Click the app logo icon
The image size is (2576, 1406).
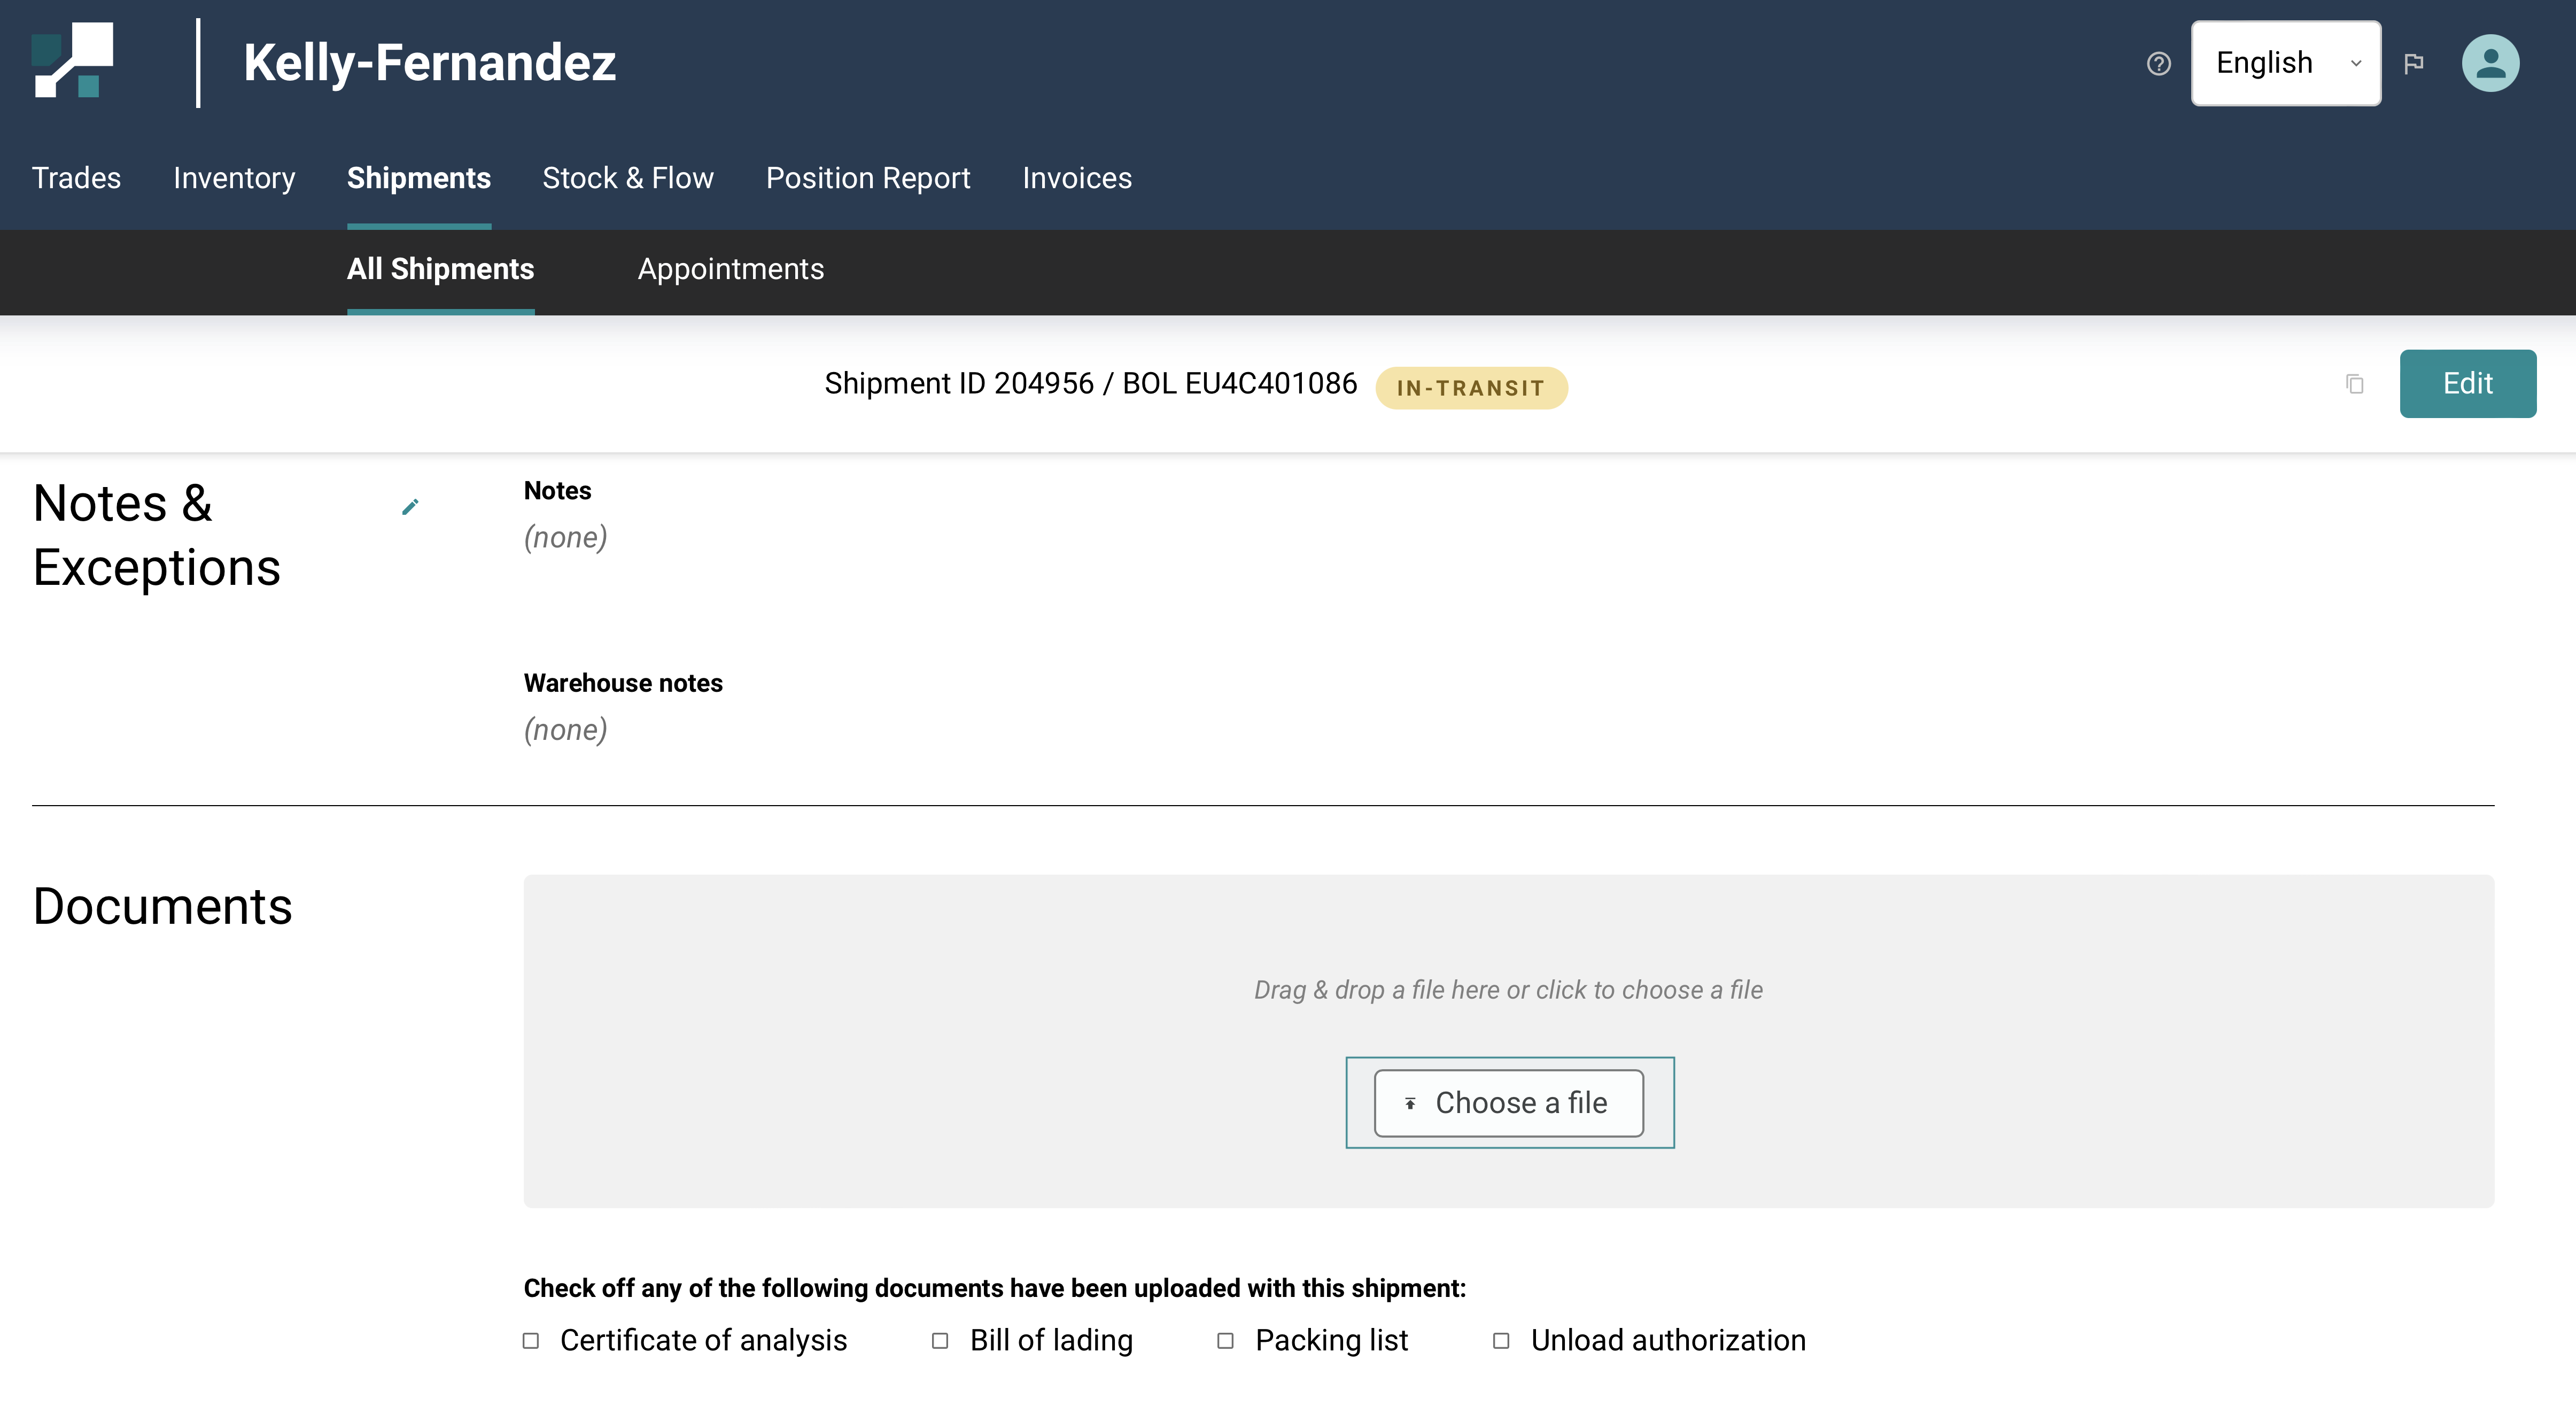coord(72,61)
